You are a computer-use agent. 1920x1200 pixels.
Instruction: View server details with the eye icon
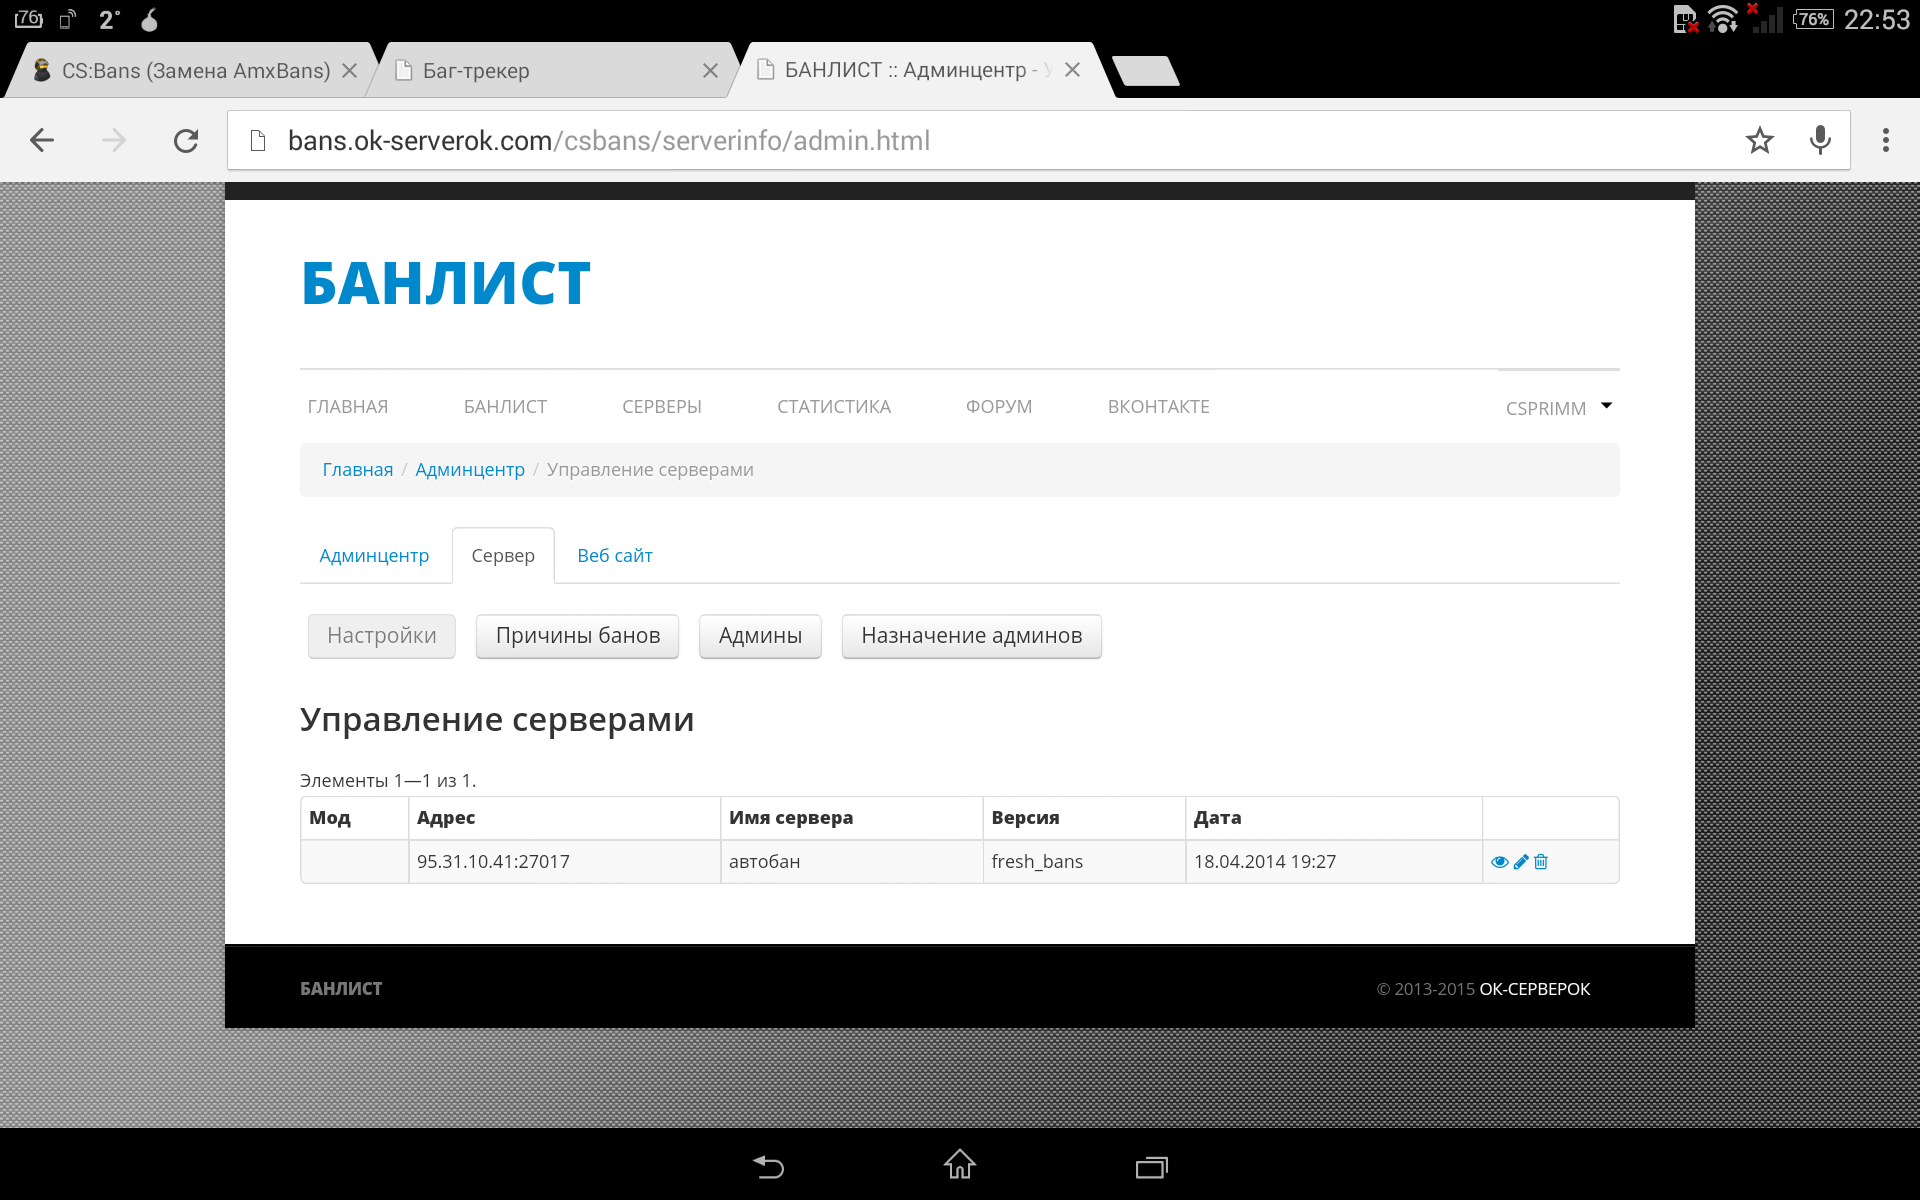point(1499,862)
